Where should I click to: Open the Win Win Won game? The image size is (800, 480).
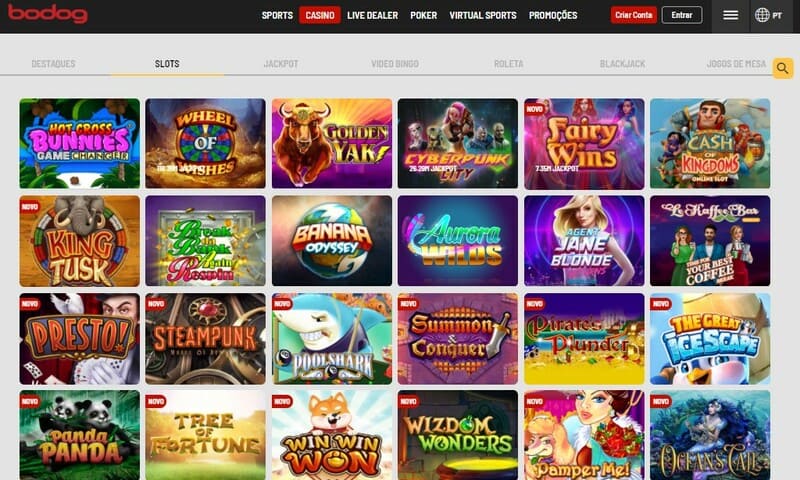[x=332, y=435]
